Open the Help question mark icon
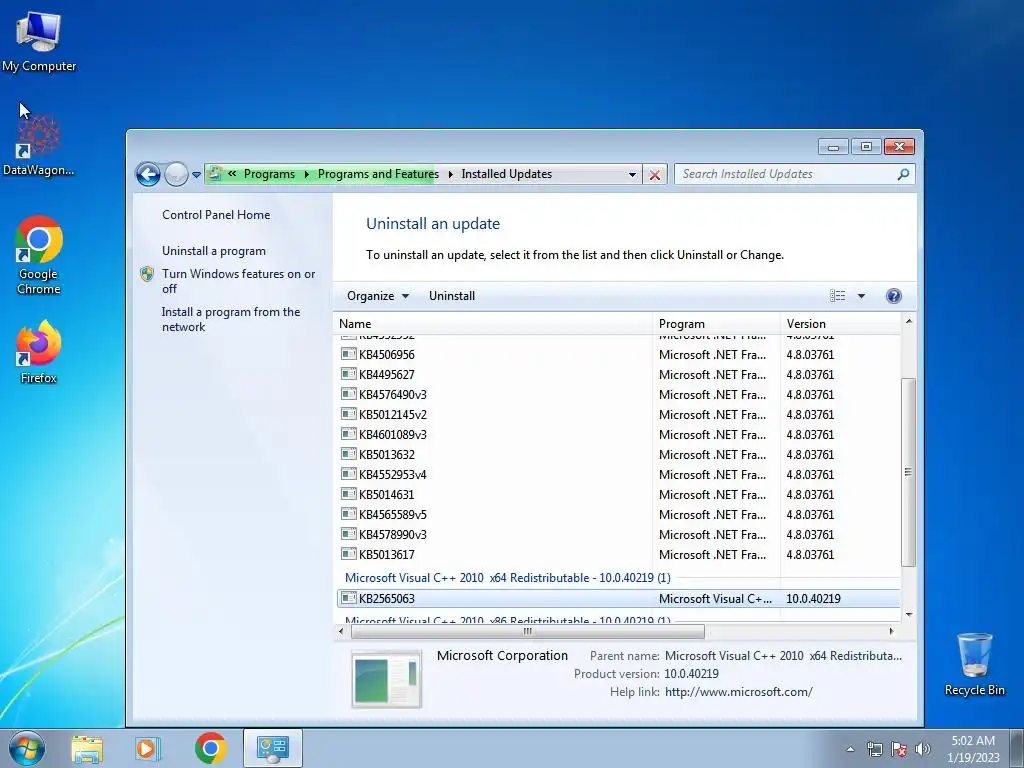The width and height of the screenshot is (1024, 768). 893,296
